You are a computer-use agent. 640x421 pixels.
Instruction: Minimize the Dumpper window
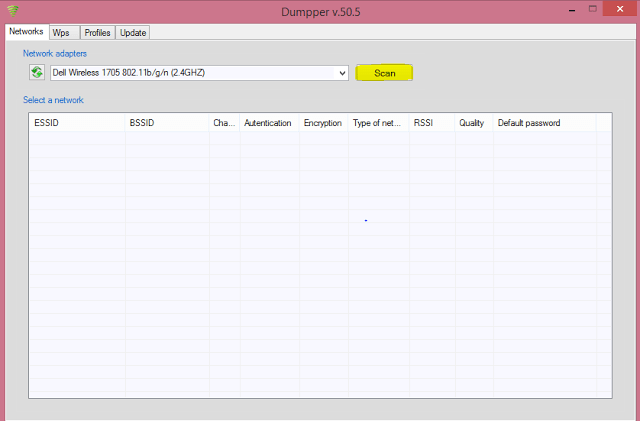(x=572, y=9)
